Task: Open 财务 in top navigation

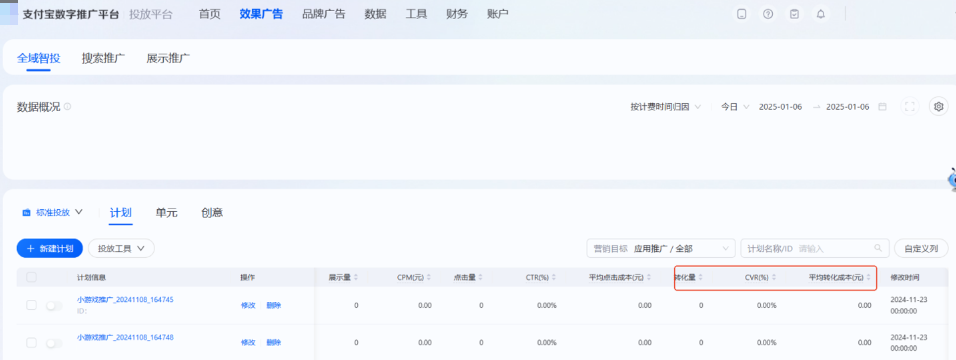Action: click(x=457, y=14)
